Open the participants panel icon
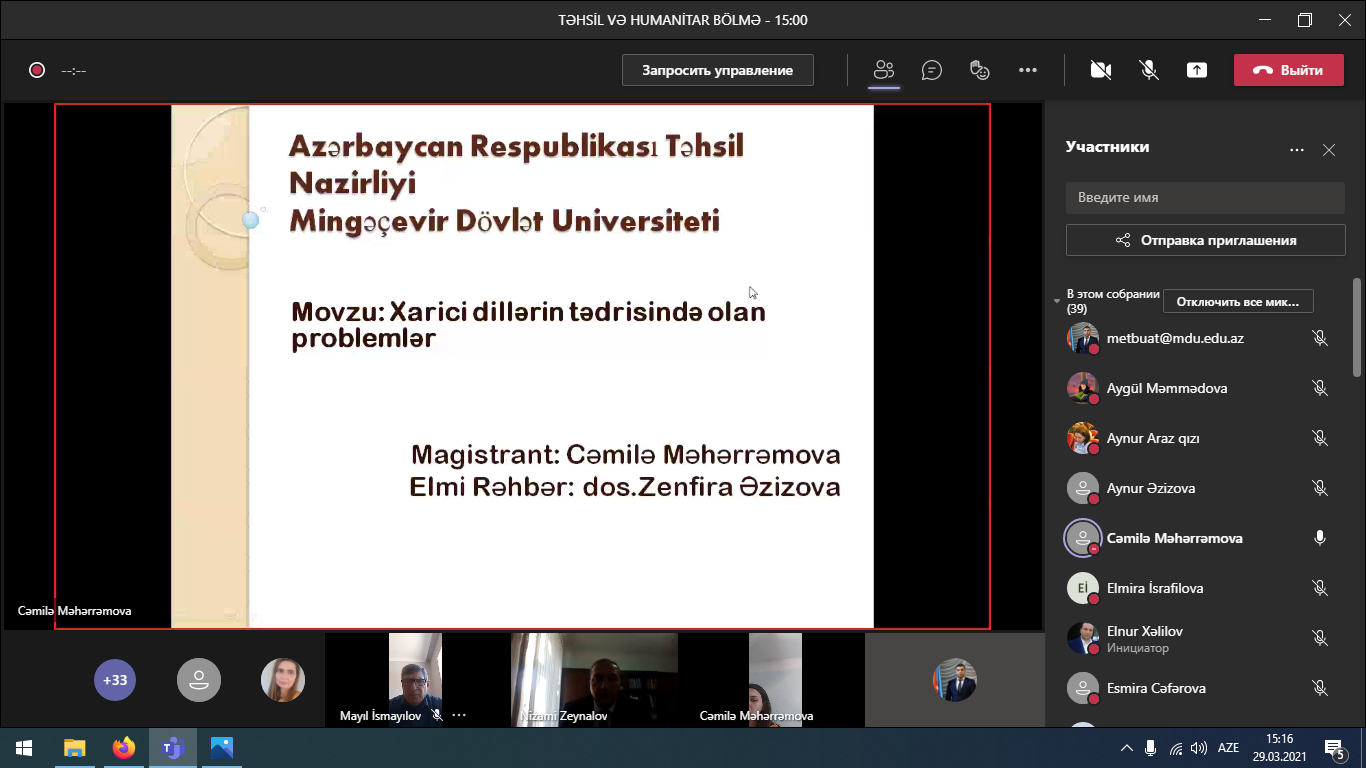Image resolution: width=1366 pixels, height=768 pixels. pos(883,70)
